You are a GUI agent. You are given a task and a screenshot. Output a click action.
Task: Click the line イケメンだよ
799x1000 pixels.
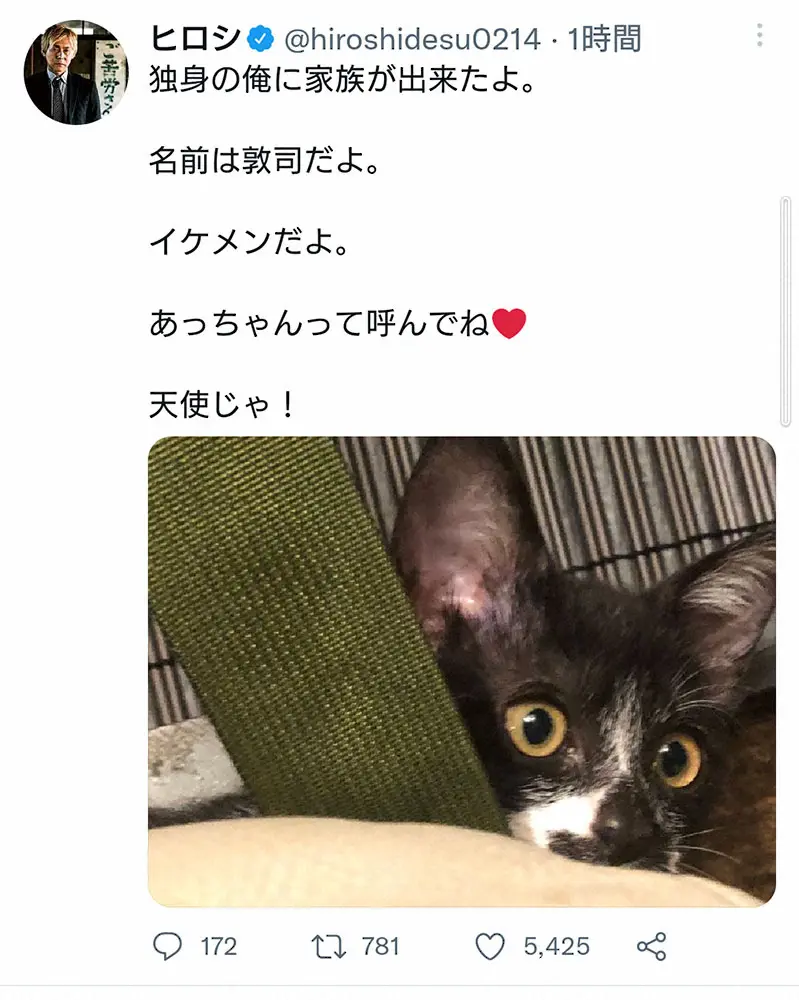250,242
